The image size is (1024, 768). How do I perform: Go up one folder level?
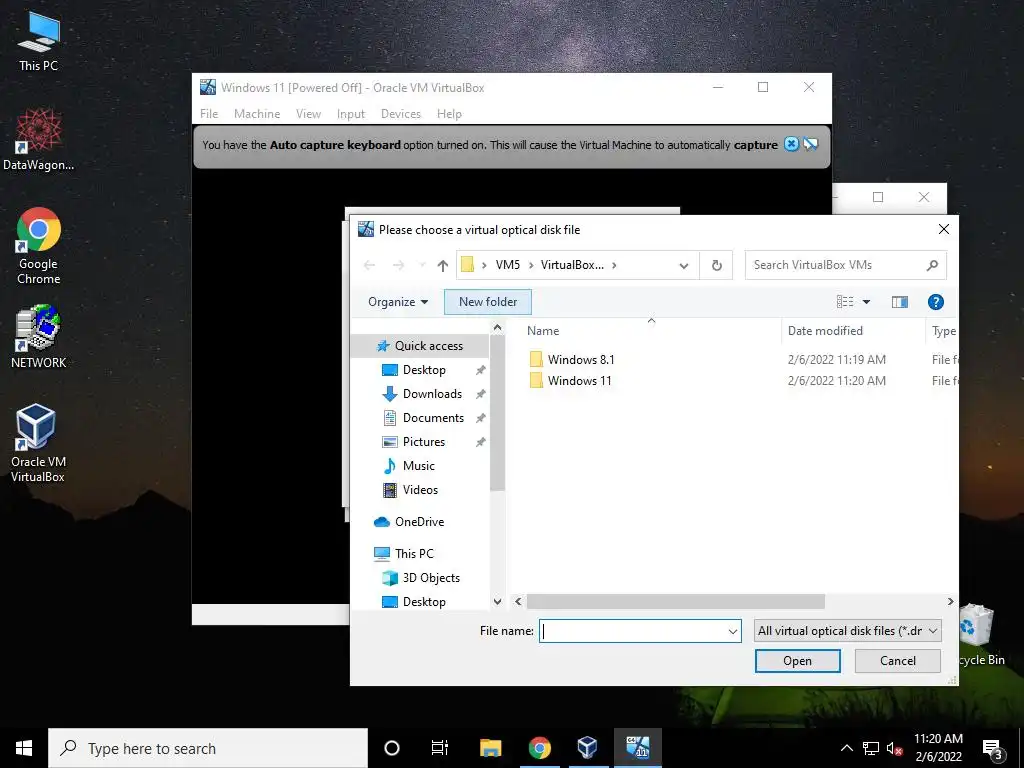click(443, 265)
